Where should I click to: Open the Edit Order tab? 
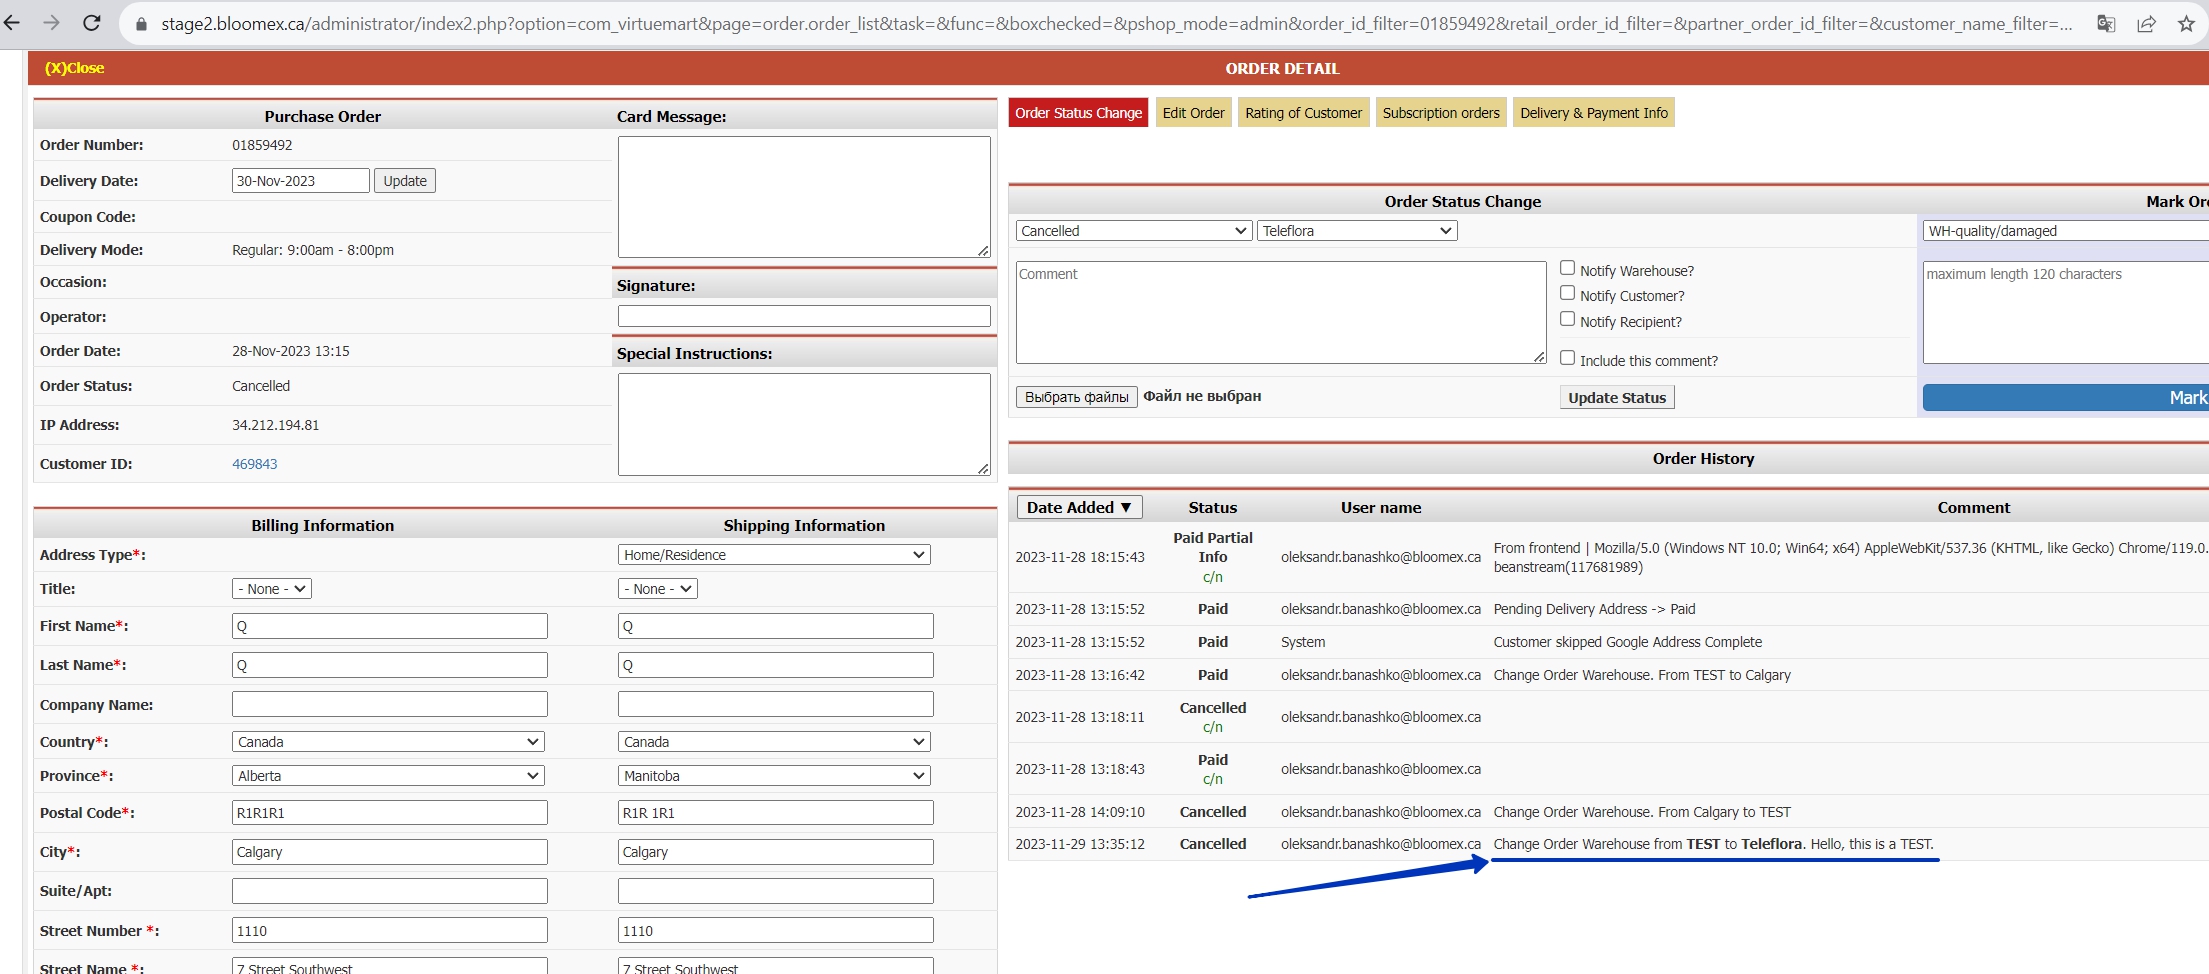(x=1193, y=113)
